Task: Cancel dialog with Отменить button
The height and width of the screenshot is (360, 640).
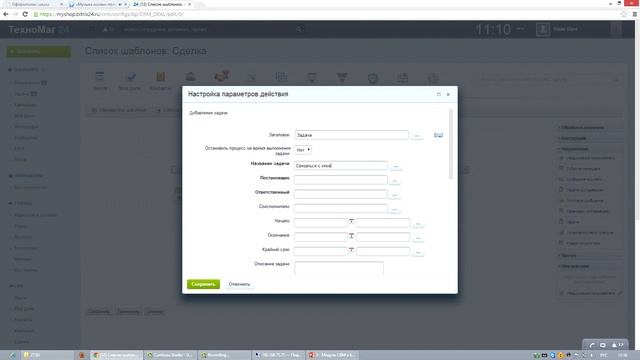Action: tap(239, 284)
